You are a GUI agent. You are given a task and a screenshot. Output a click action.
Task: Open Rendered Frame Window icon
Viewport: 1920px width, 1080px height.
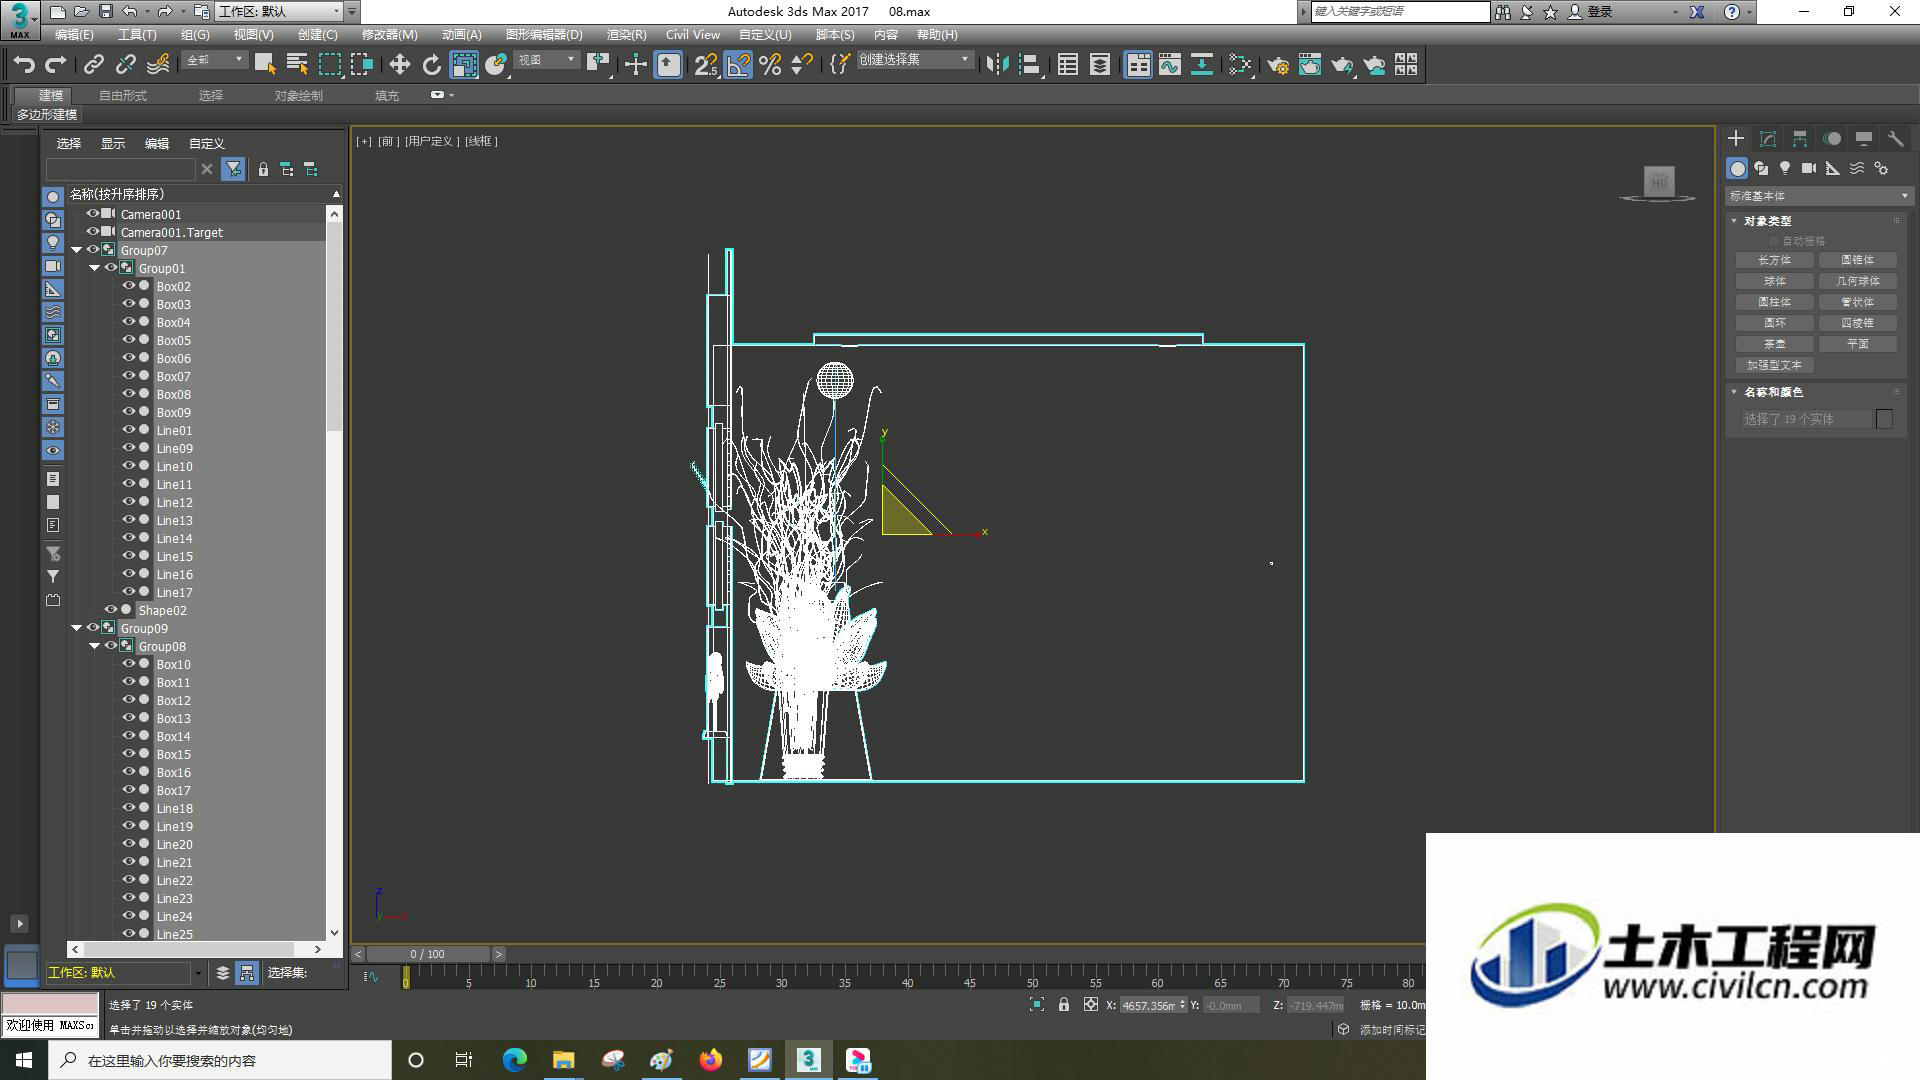point(1310,65)
